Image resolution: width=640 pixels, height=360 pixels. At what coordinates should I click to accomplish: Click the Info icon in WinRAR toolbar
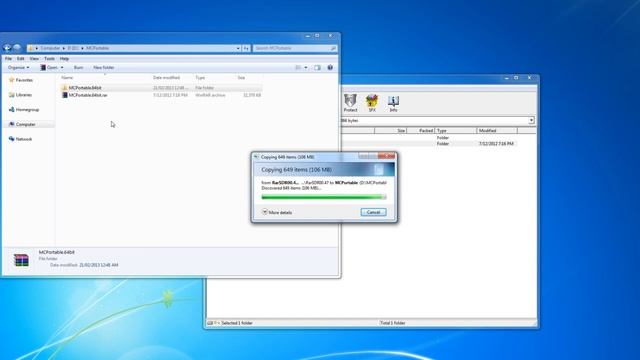(393, 103)
